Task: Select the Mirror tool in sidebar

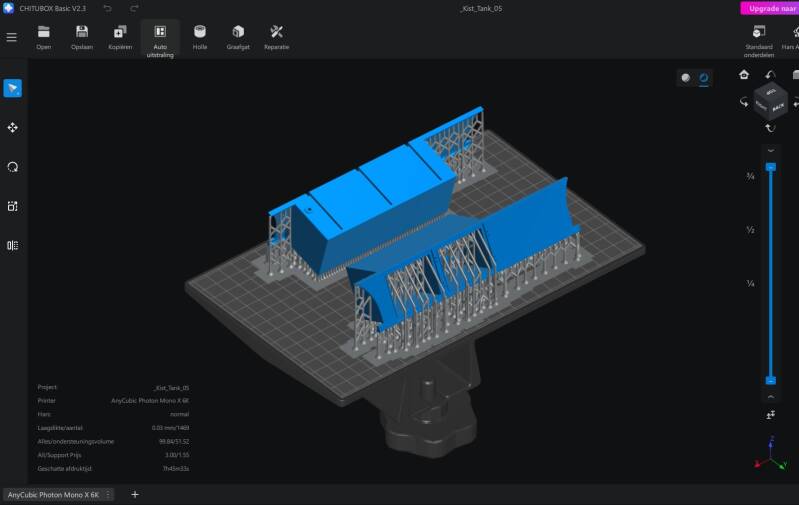Action: pos(12,245)
